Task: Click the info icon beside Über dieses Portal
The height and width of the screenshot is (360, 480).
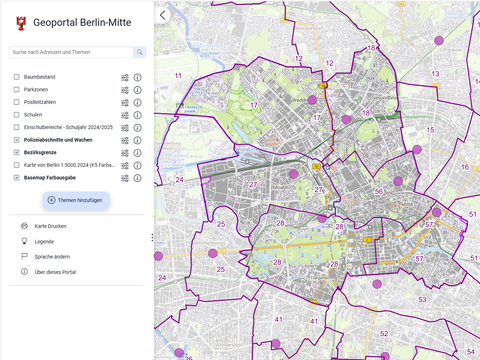Action: point(24,272)
